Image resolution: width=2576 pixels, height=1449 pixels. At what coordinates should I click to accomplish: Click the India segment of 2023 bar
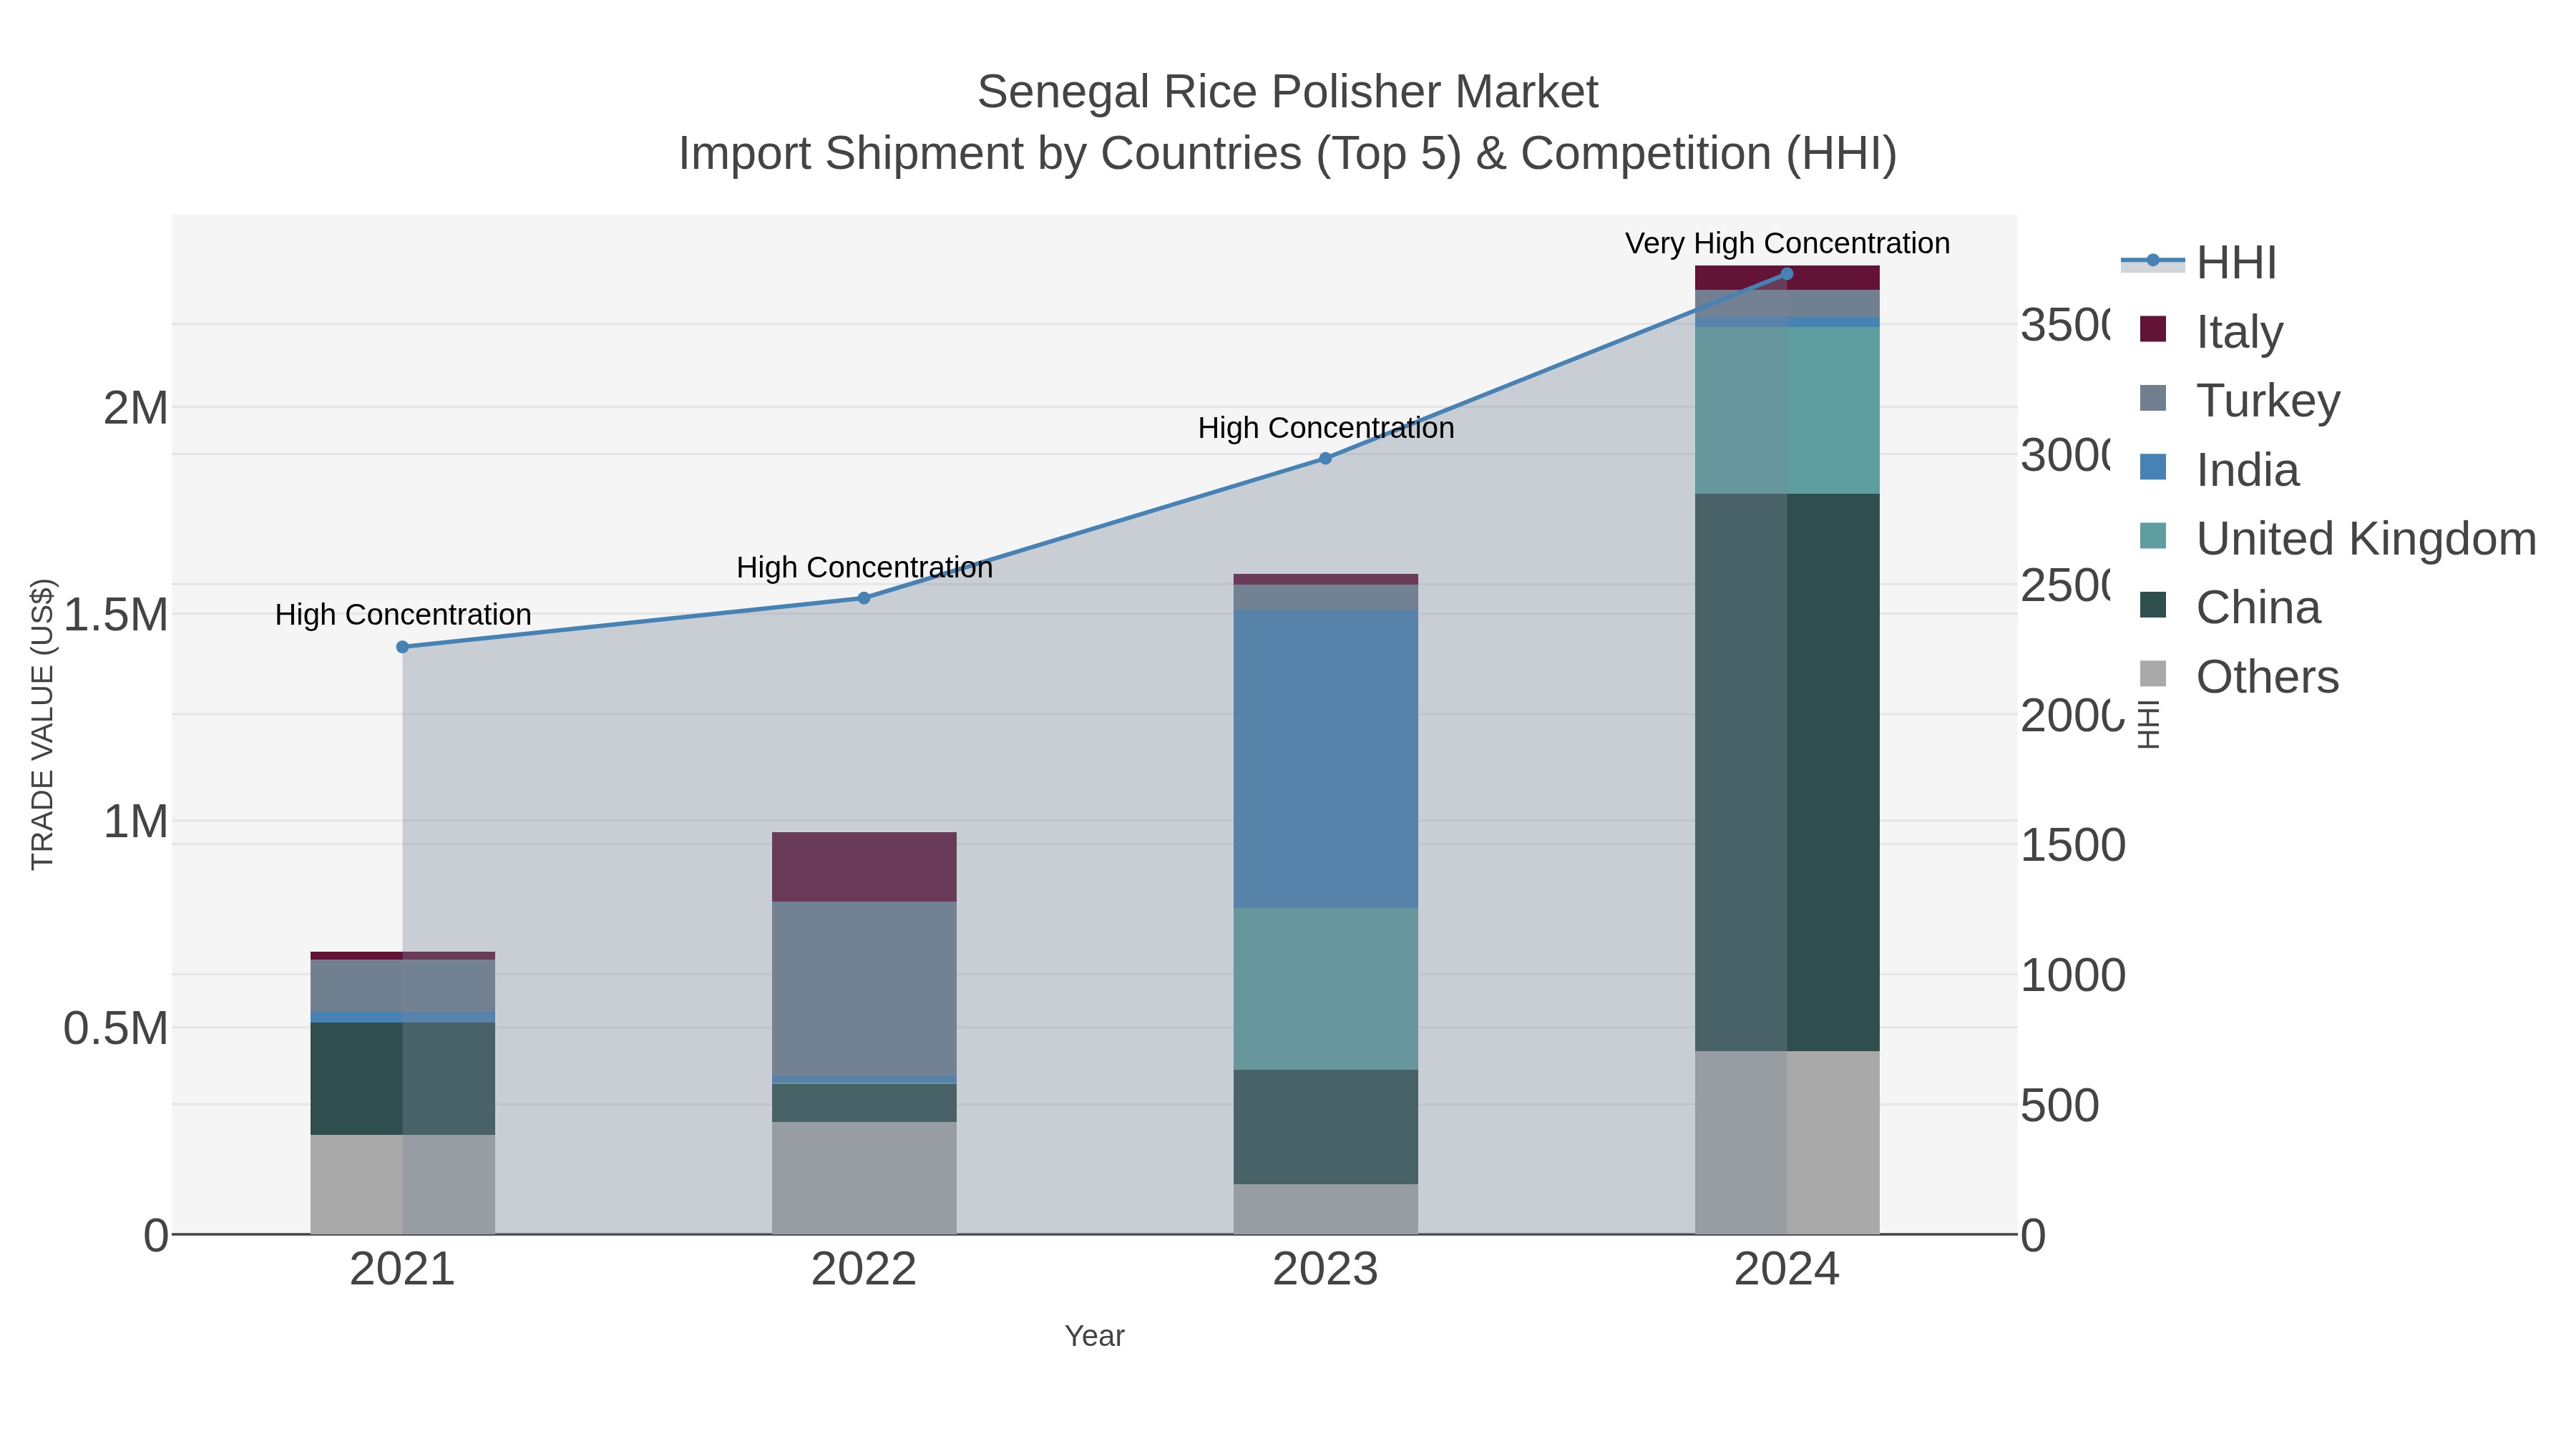click(1325, 759)
